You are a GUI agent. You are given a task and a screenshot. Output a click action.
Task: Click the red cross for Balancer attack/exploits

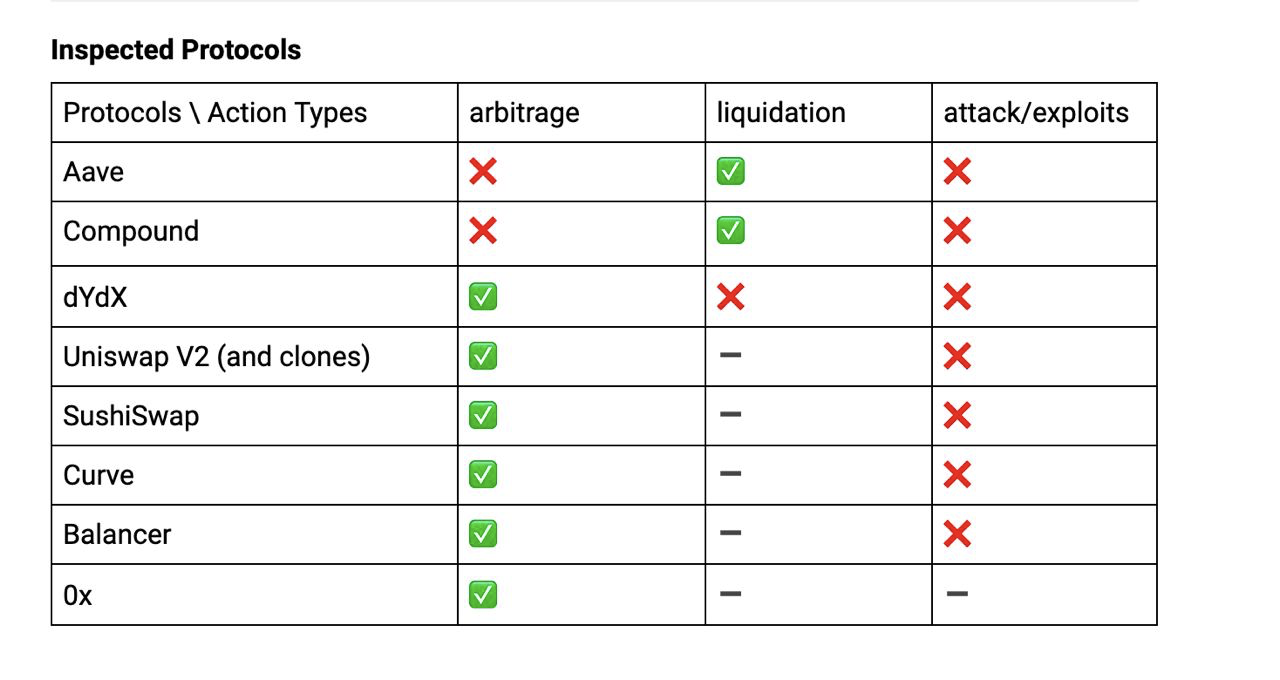(x=957, y=534)
